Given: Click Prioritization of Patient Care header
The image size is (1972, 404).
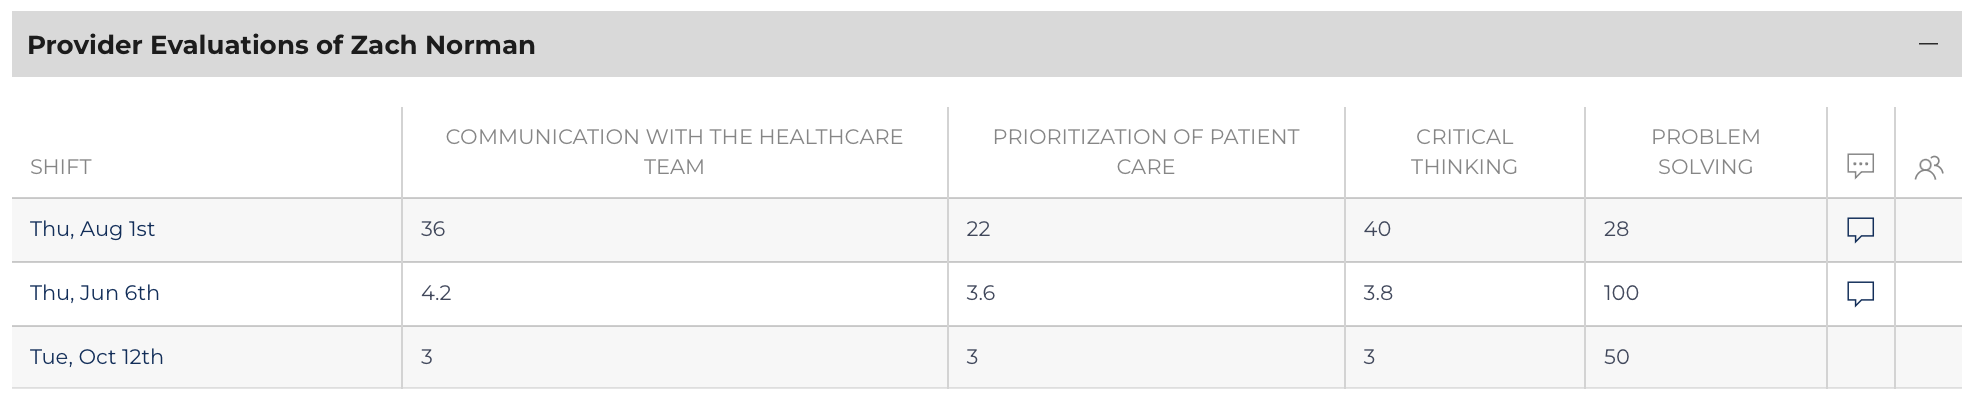Looking at the screenshot, I should point(1146,152).
